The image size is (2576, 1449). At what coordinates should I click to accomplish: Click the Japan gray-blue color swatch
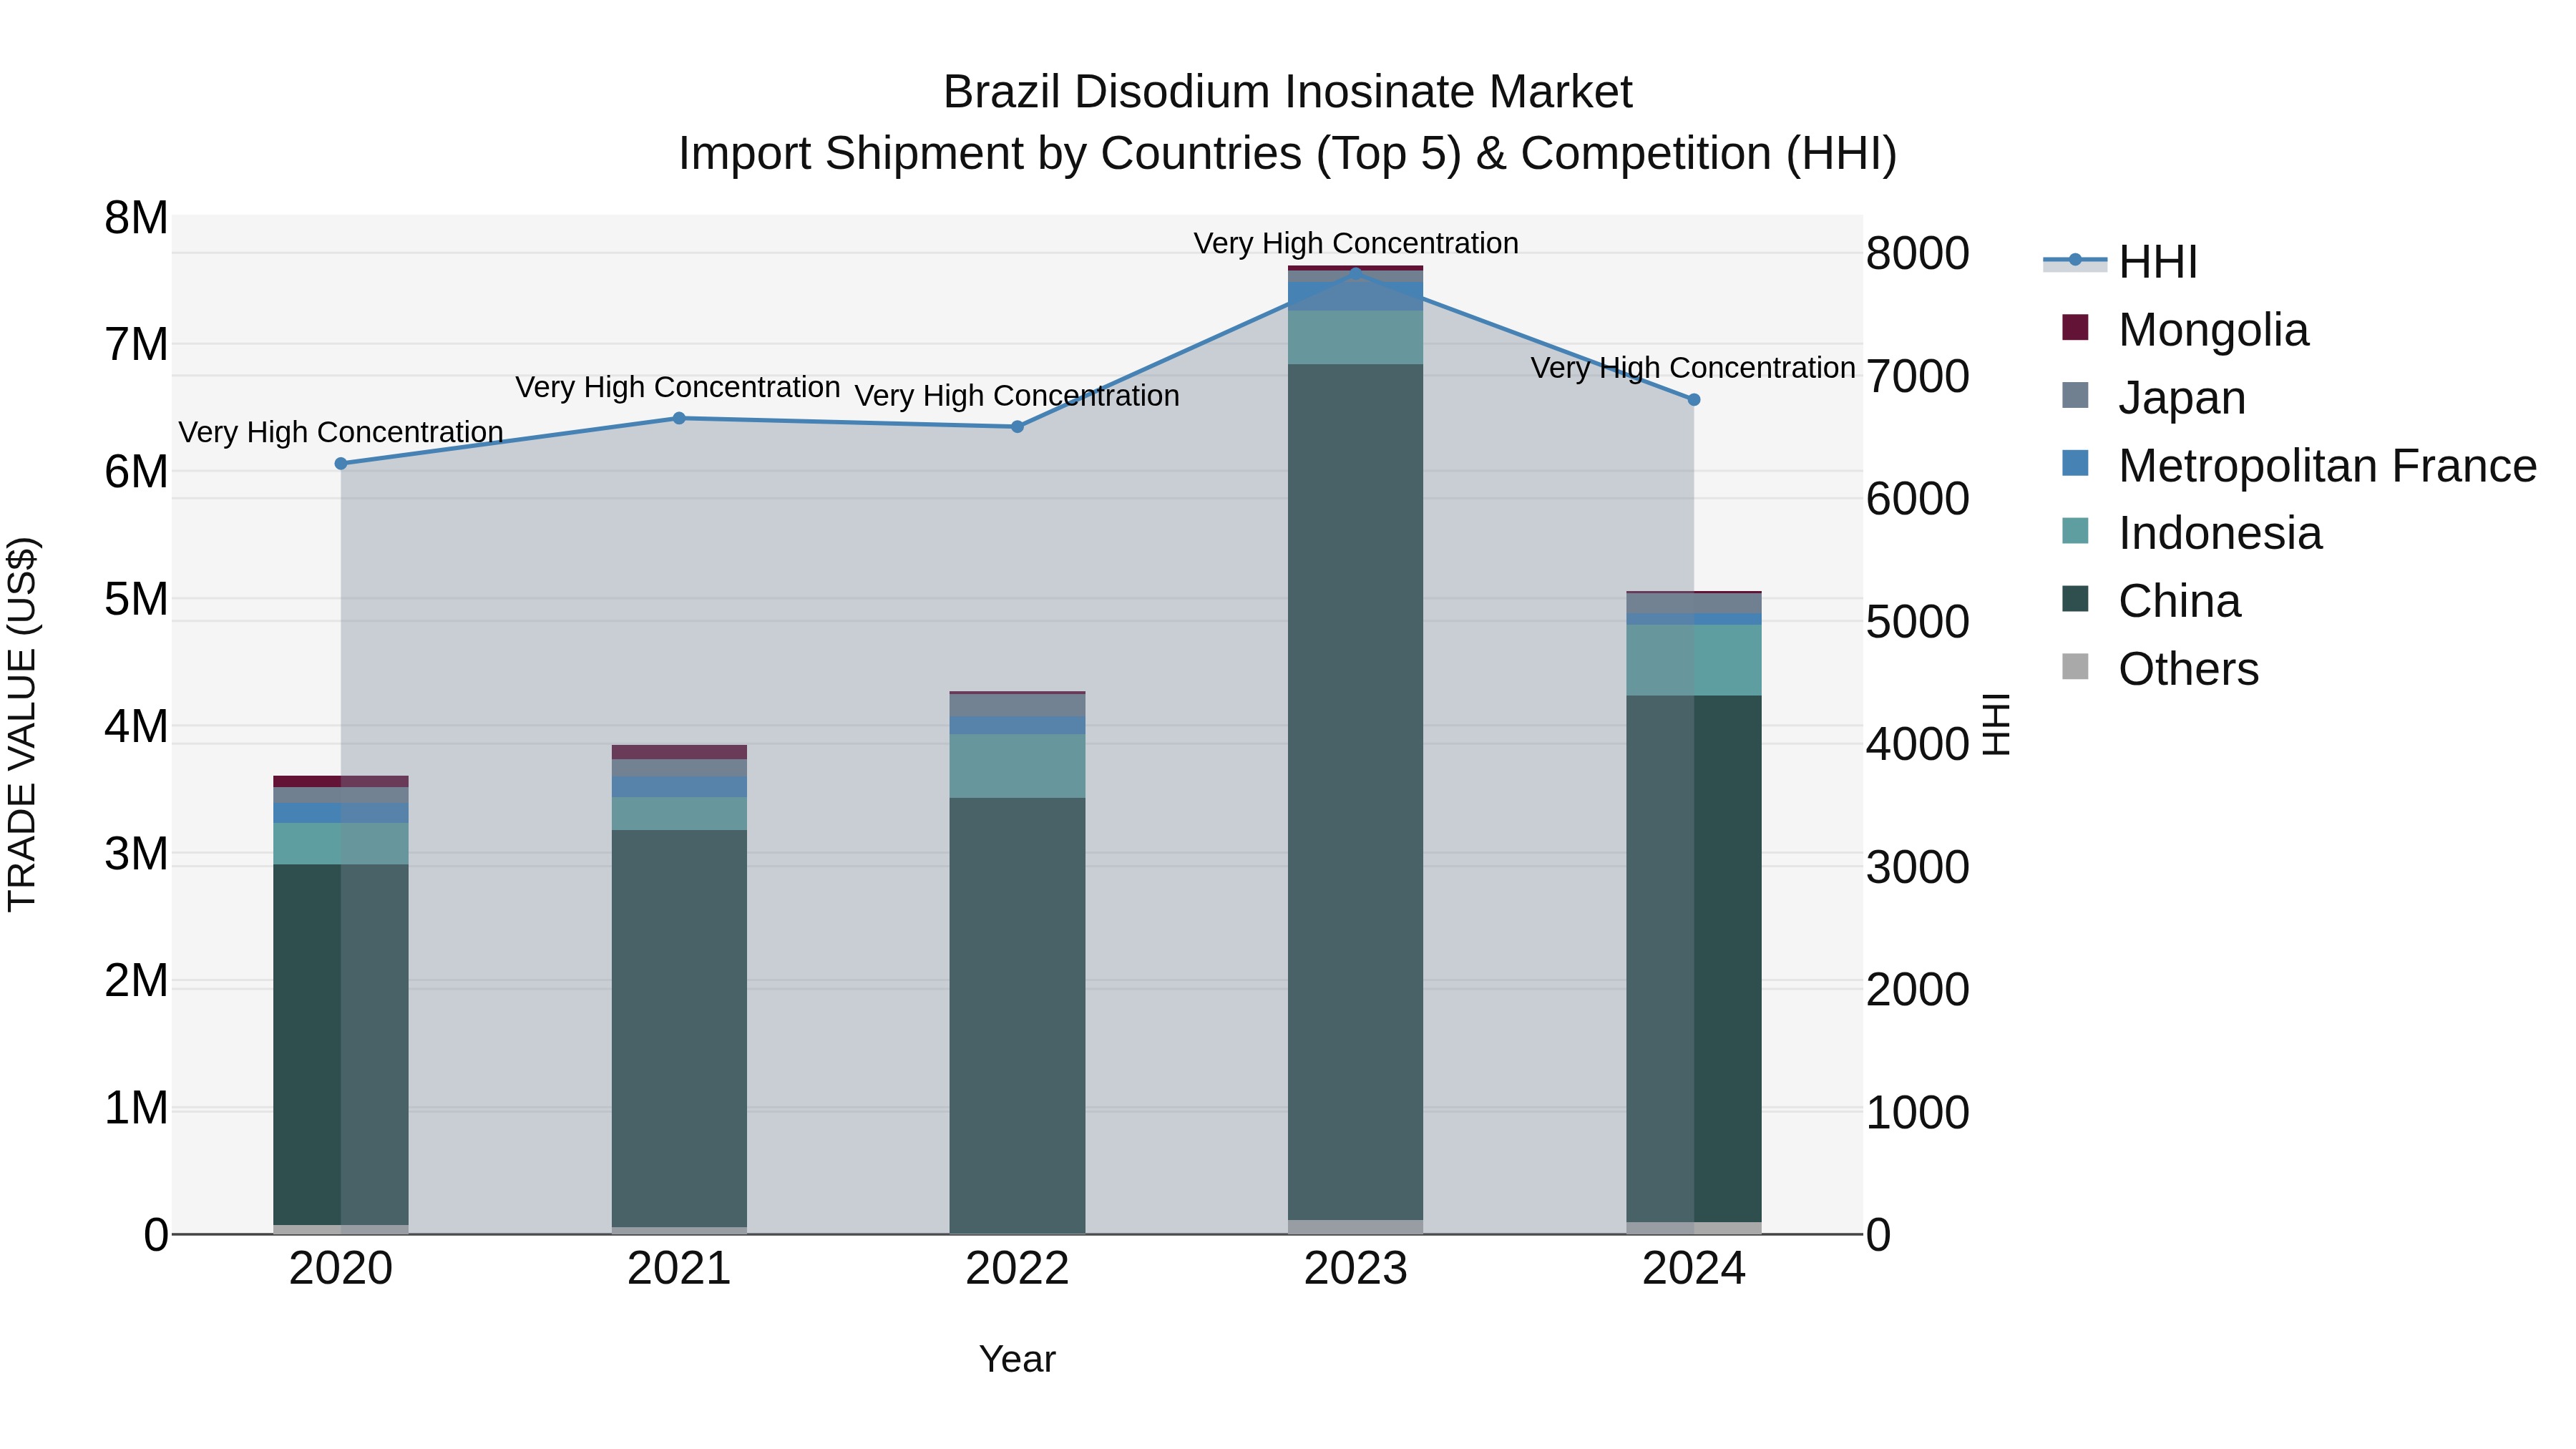click(2075, 395)
